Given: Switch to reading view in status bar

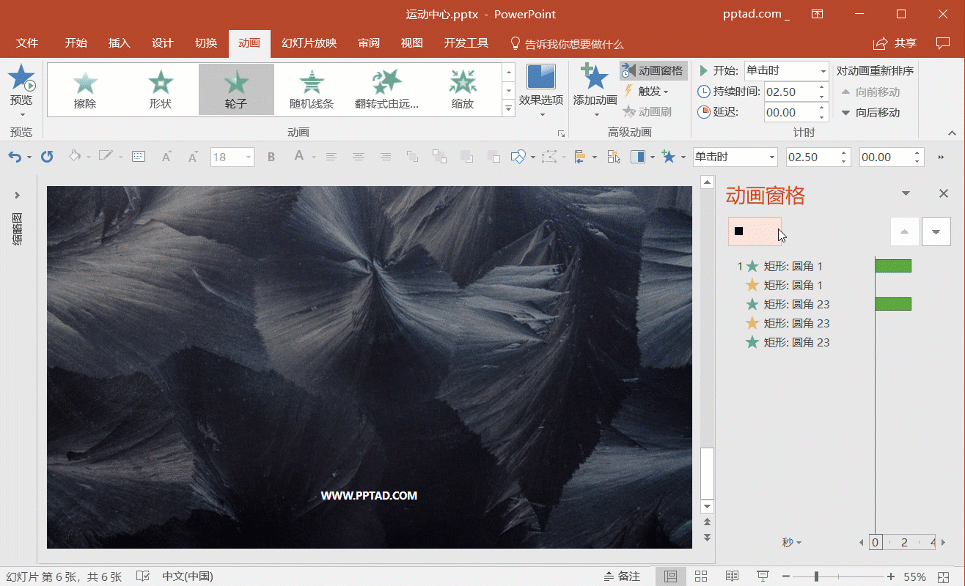Looking at the screenshot, I should (732, 576).
